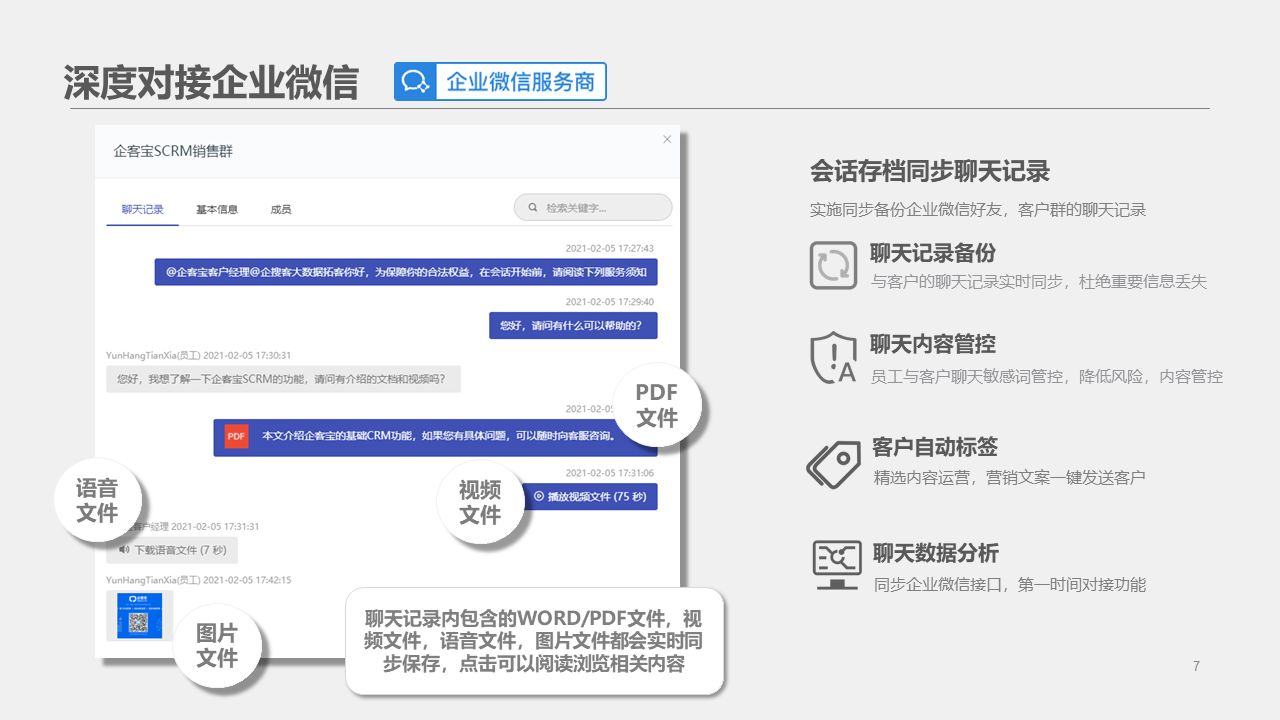Screen dimensions: 1280x720
Task: Click the speaker icon beside 下载语音文件
Action: tap(124, 550)
